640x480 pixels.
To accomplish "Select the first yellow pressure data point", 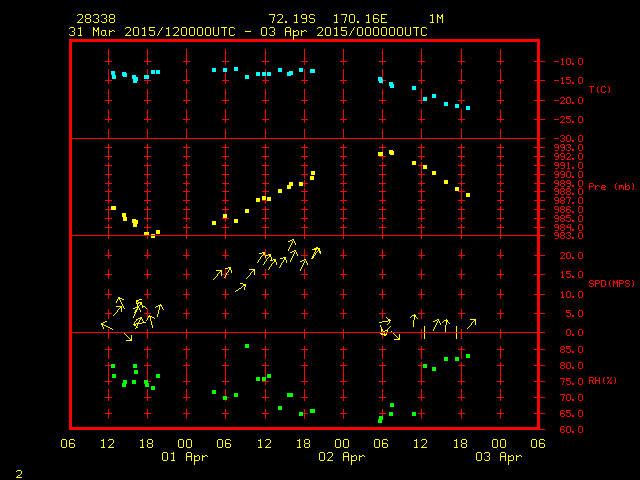I will [x=113, y=208].
